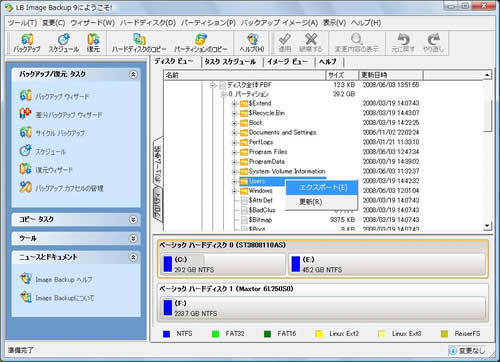Collapse the バックアップ/復元 タスク panel

pyautogui.click(x=133, y=74)
